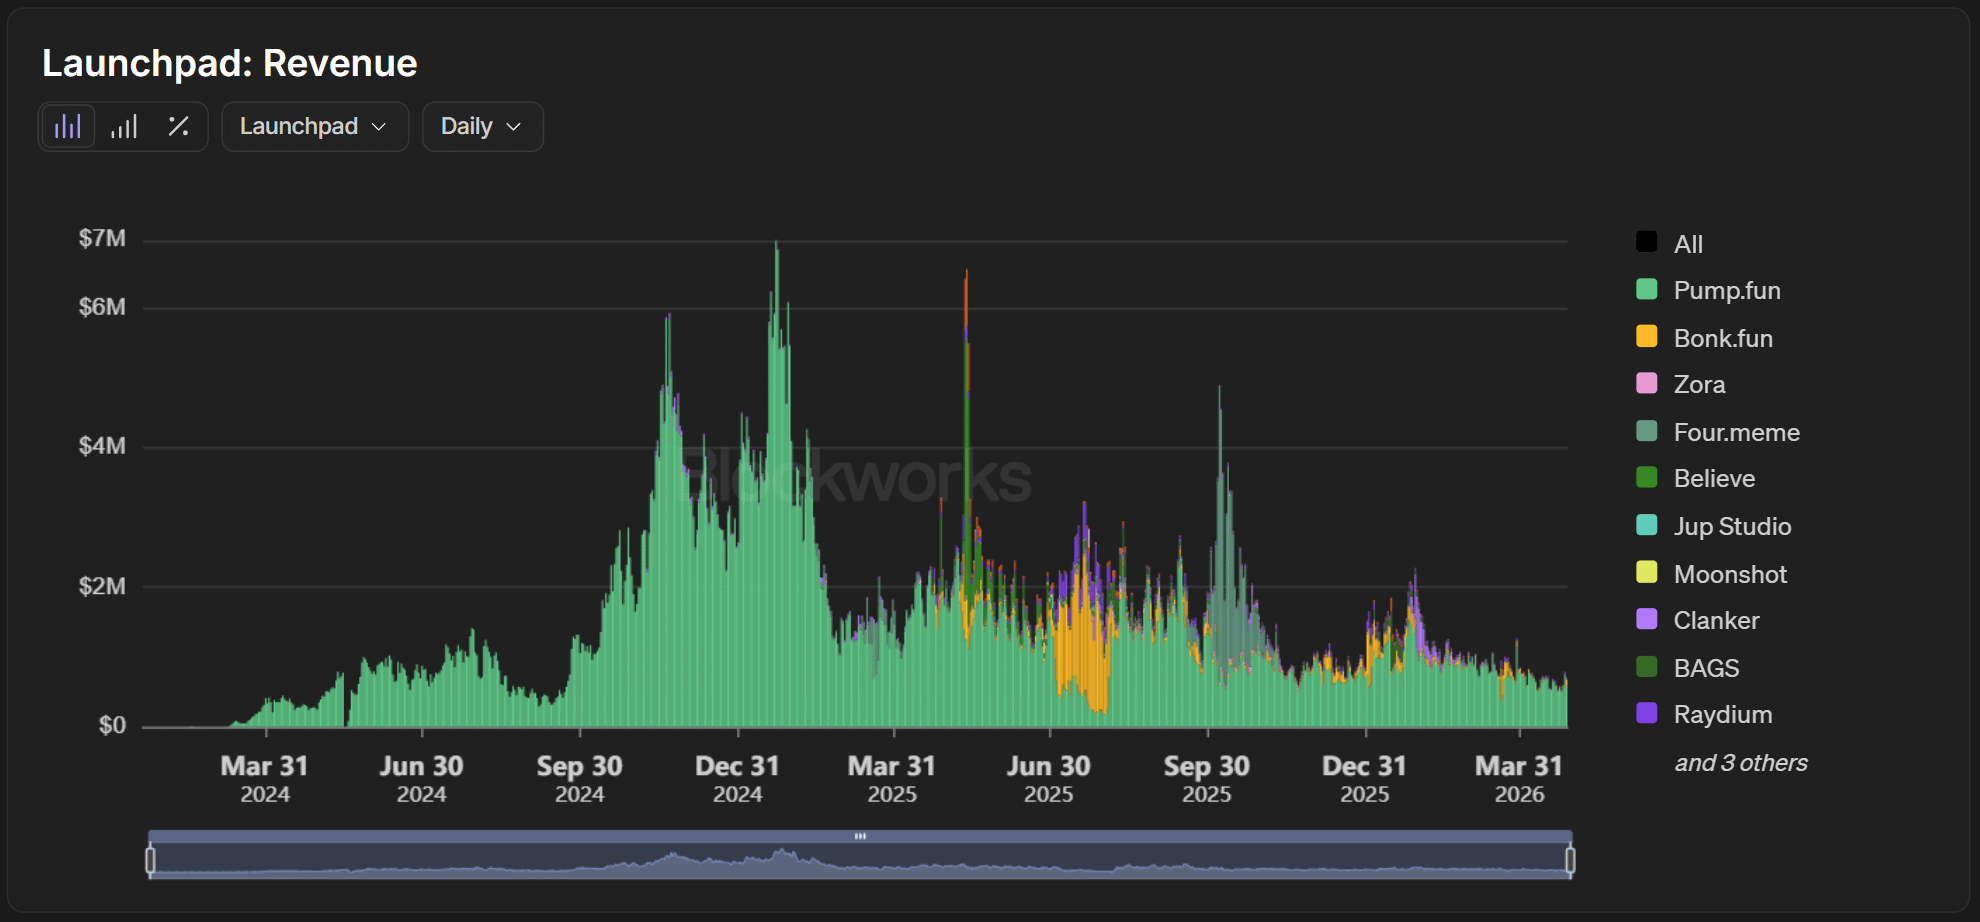Click the left range slider handle

click(x=151, y=860)
